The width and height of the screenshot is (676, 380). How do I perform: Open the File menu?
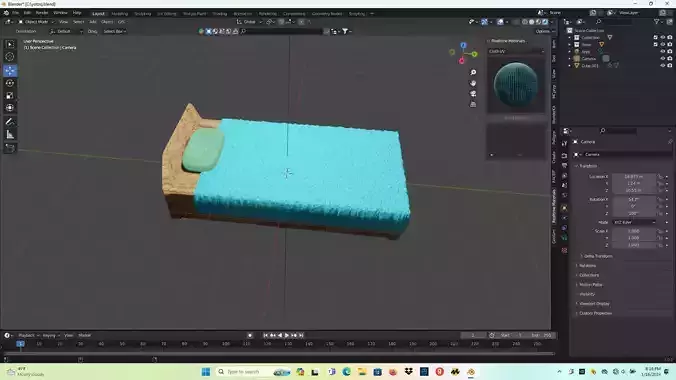tap(16, 13)
